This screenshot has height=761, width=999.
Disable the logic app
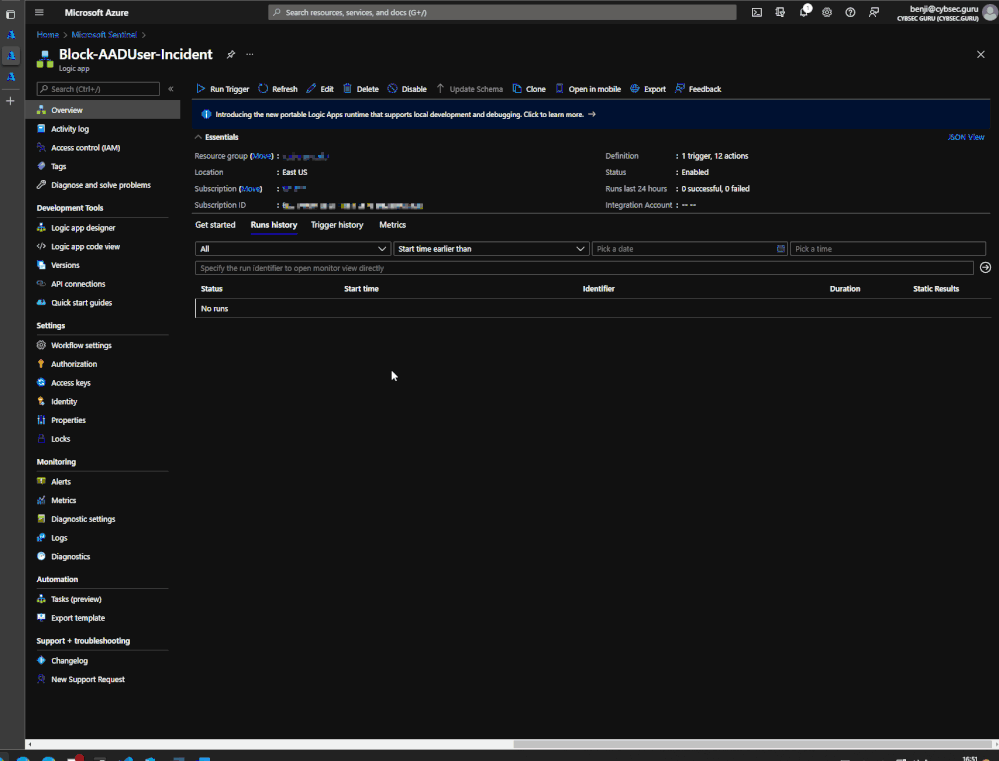click(x=407, y=89)
